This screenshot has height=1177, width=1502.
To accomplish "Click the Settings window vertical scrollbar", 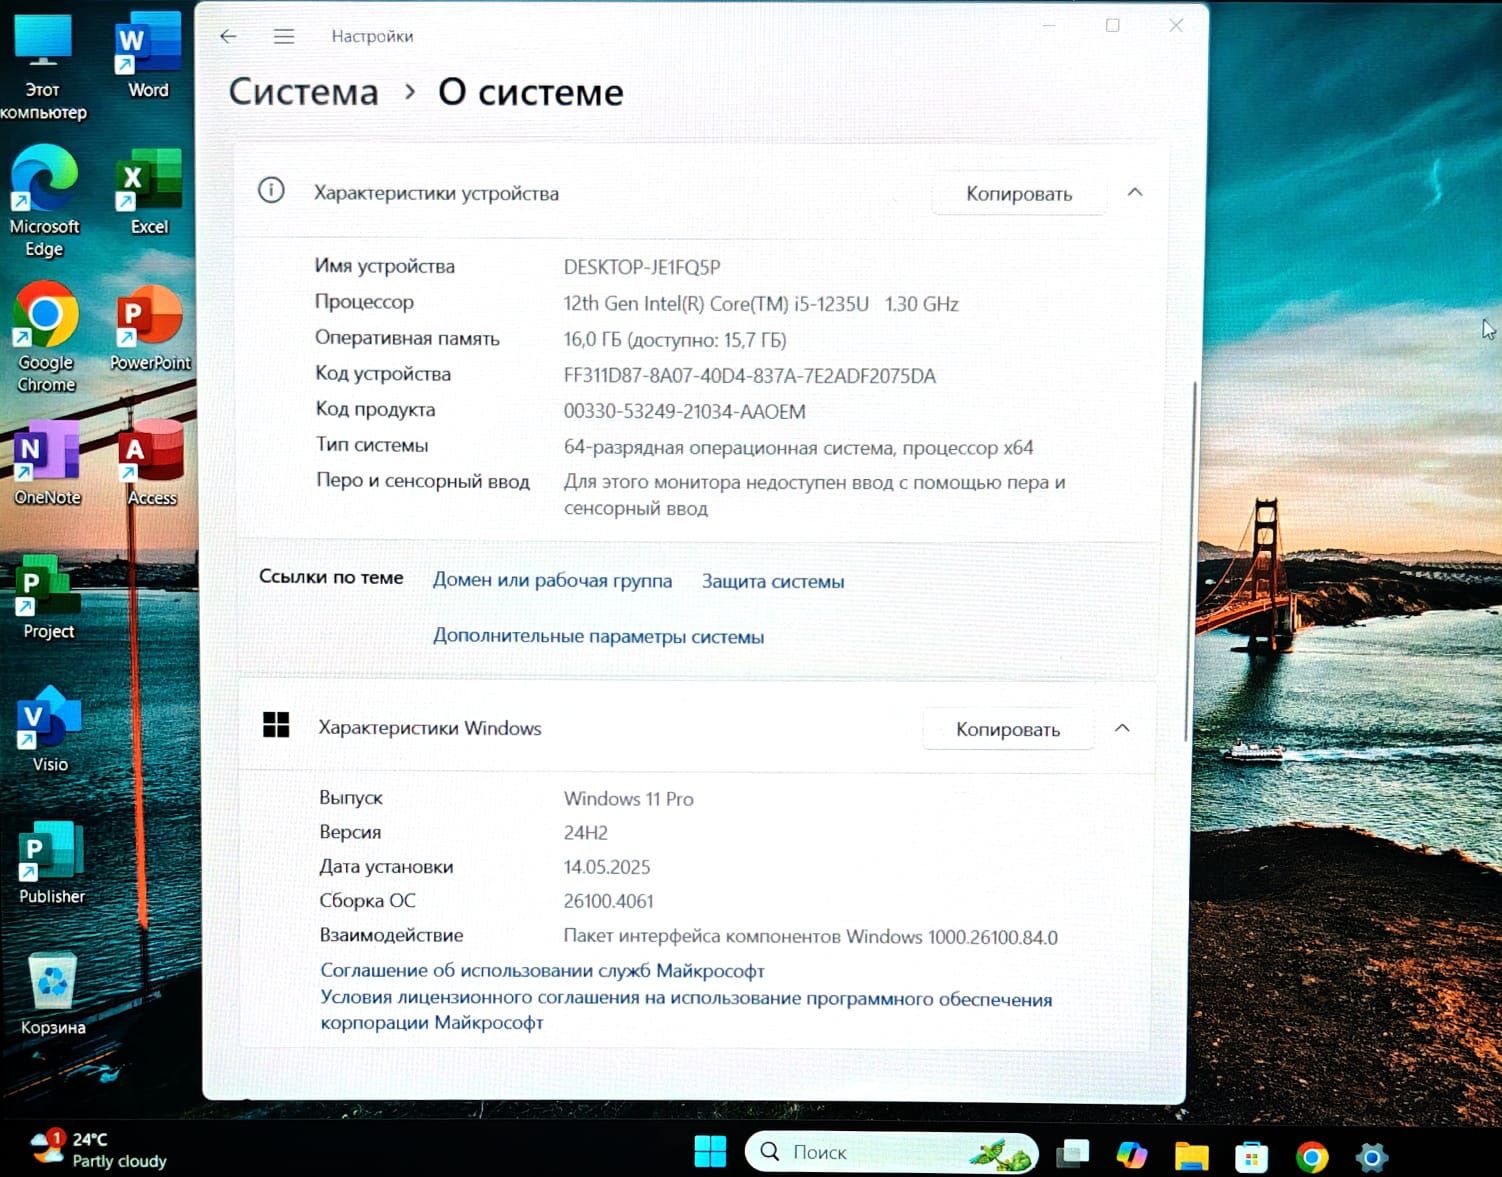I will (x=1189, y=560).
